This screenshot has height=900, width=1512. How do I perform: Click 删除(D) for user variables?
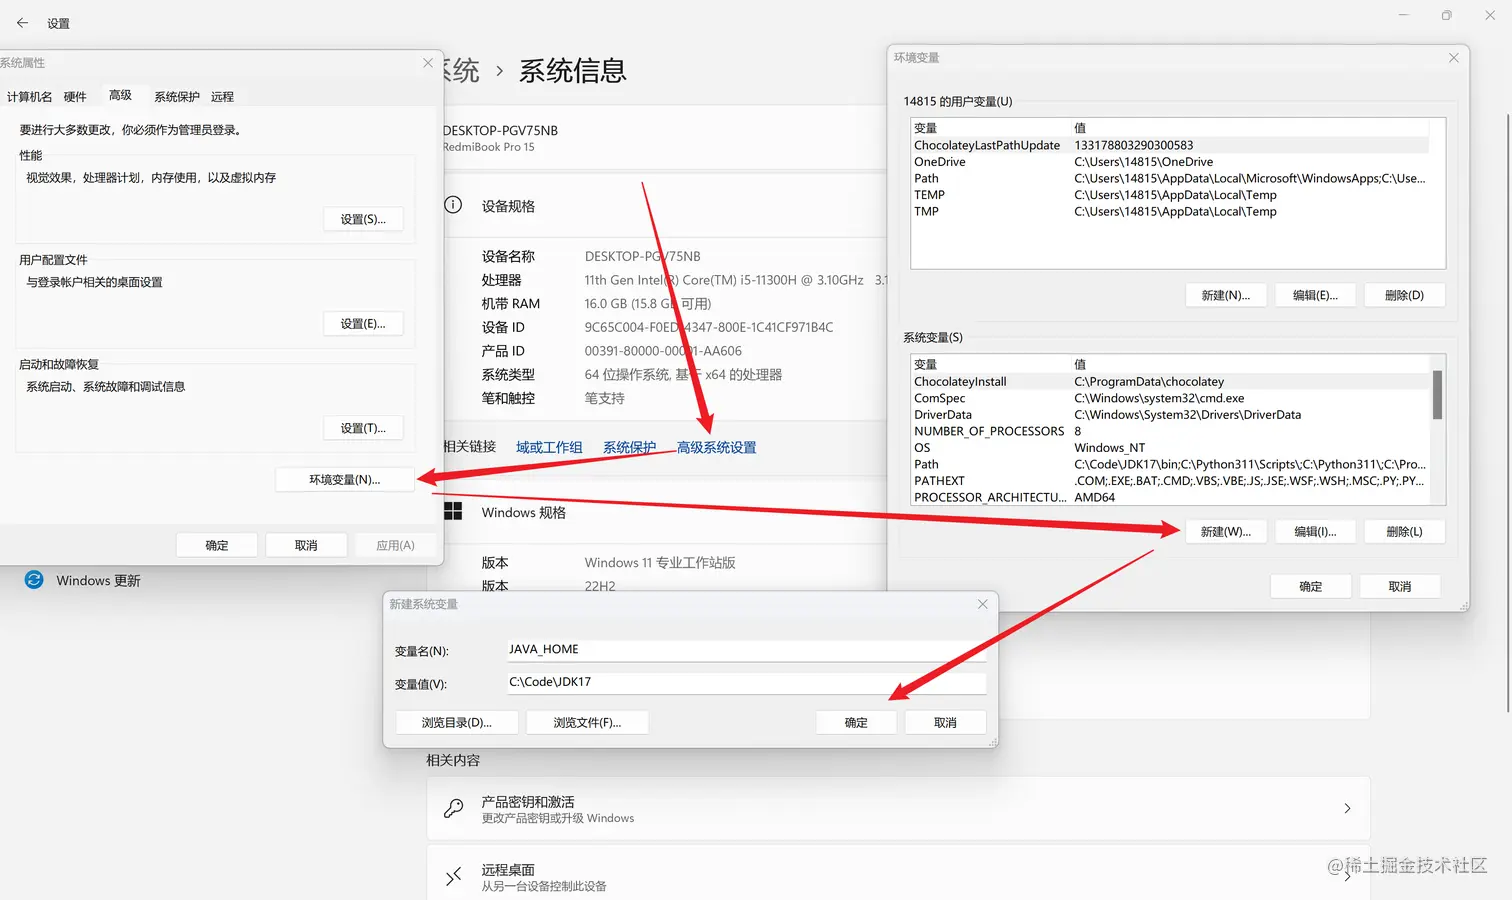[x=1404, y=295]
